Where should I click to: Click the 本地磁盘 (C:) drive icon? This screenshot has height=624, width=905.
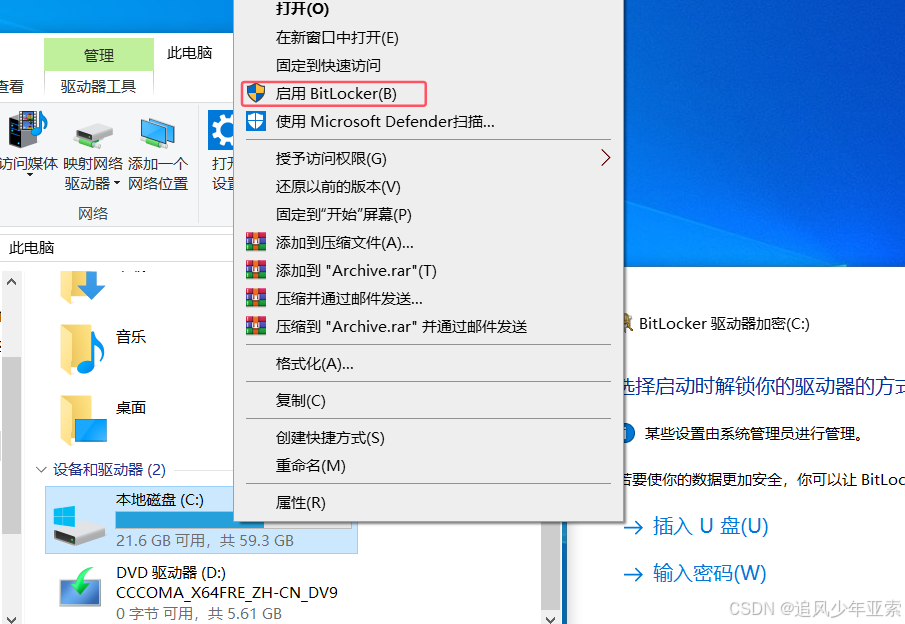[79, 525]
